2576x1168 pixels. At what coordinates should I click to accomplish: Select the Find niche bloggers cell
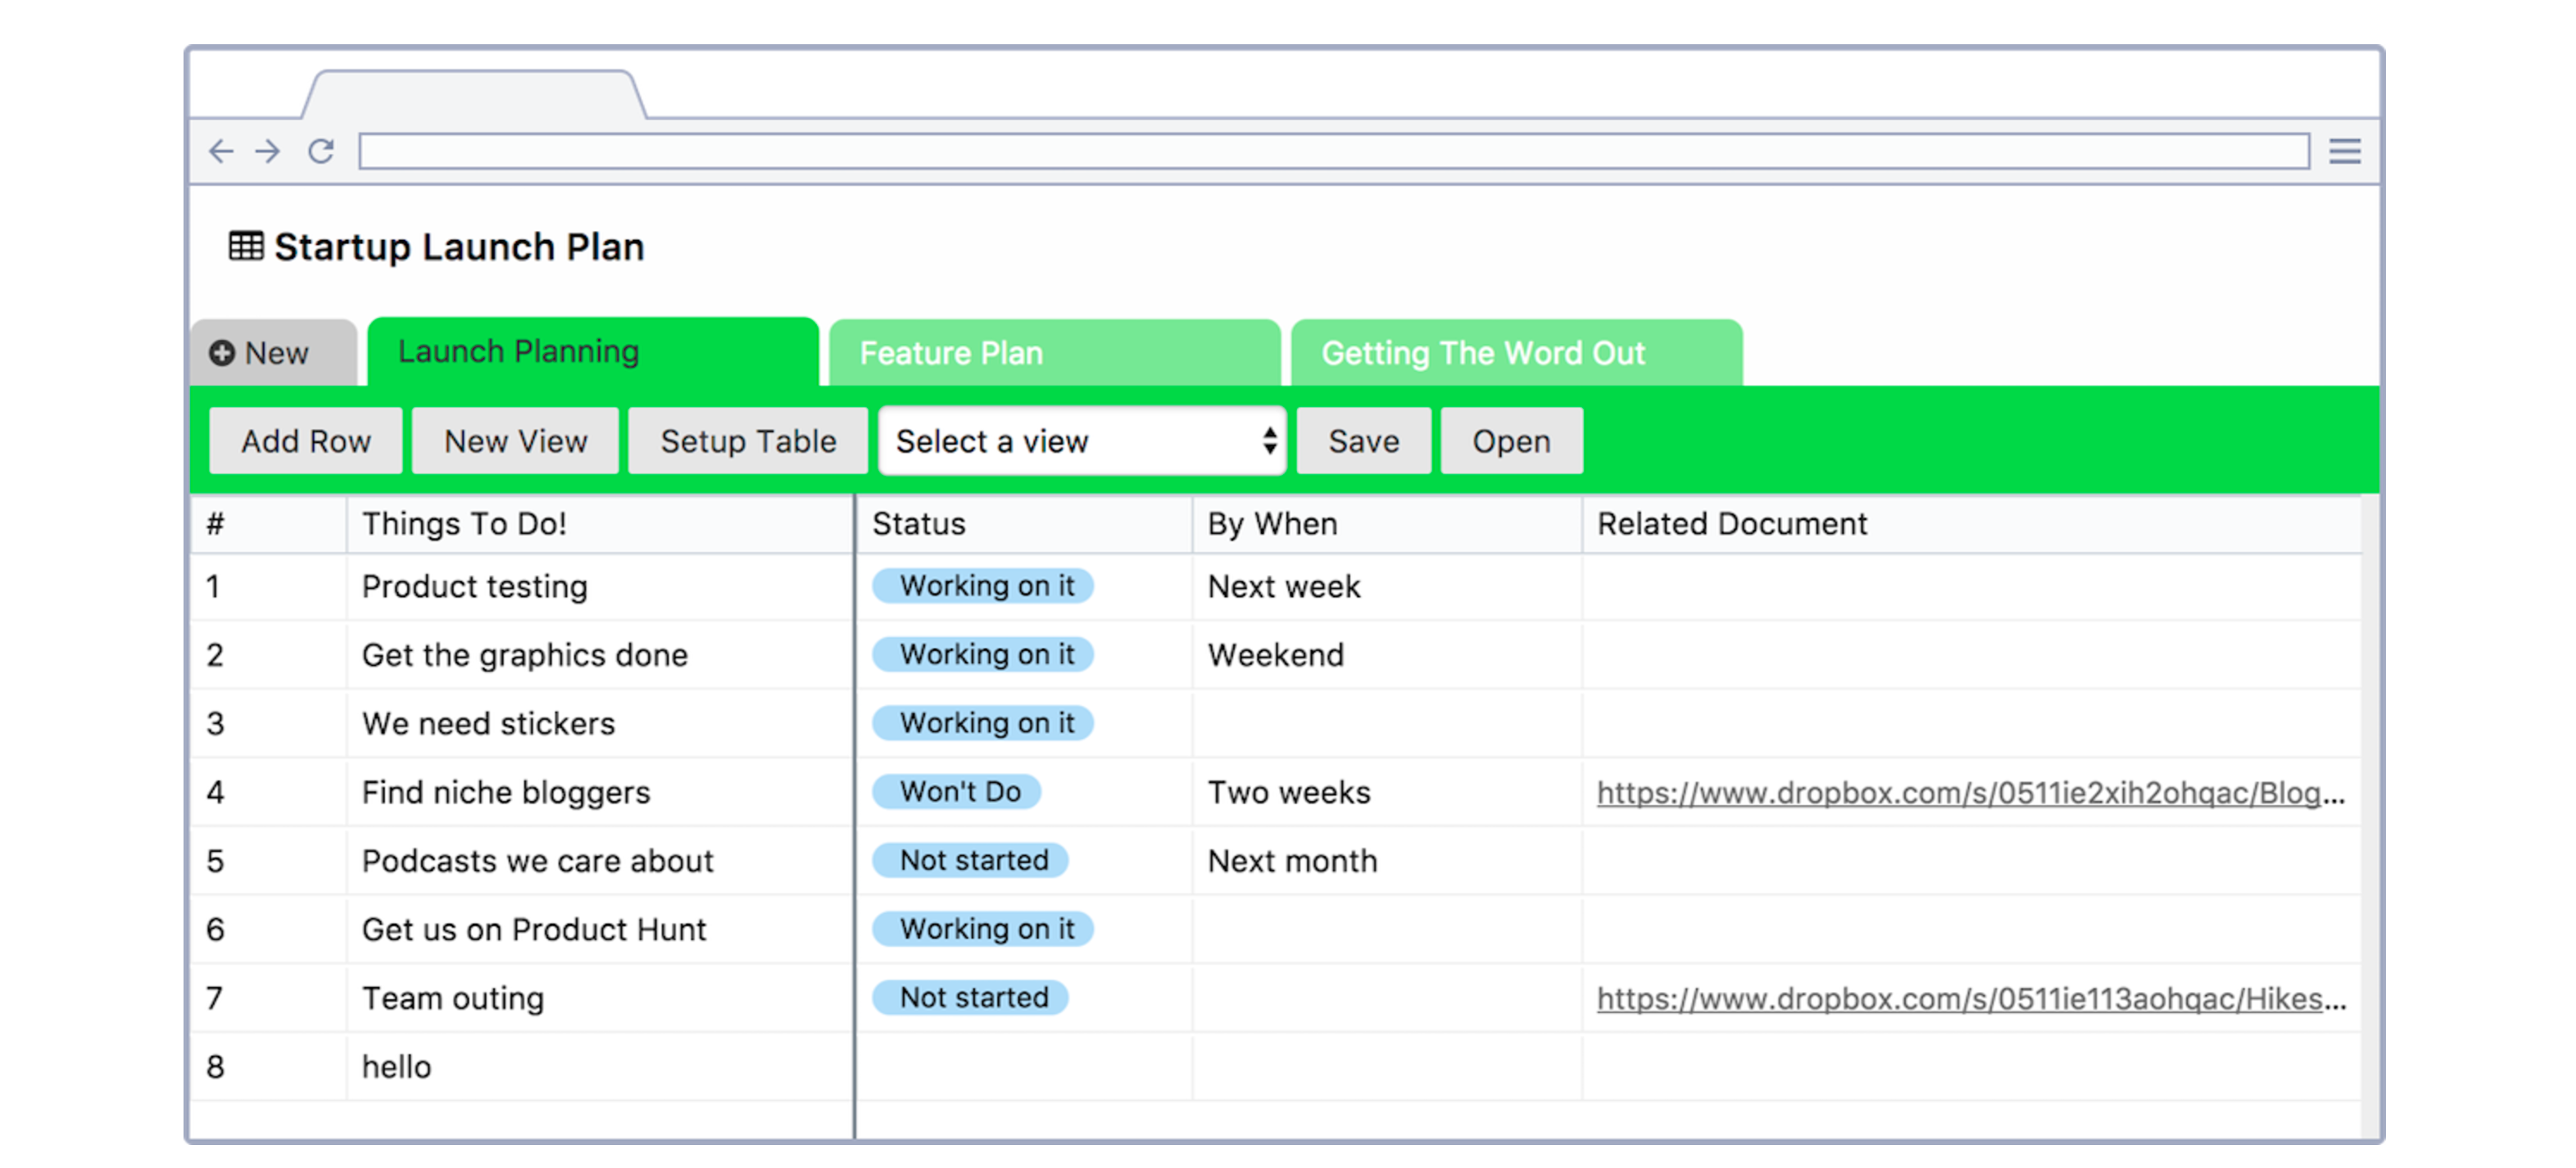coord(600,793)
